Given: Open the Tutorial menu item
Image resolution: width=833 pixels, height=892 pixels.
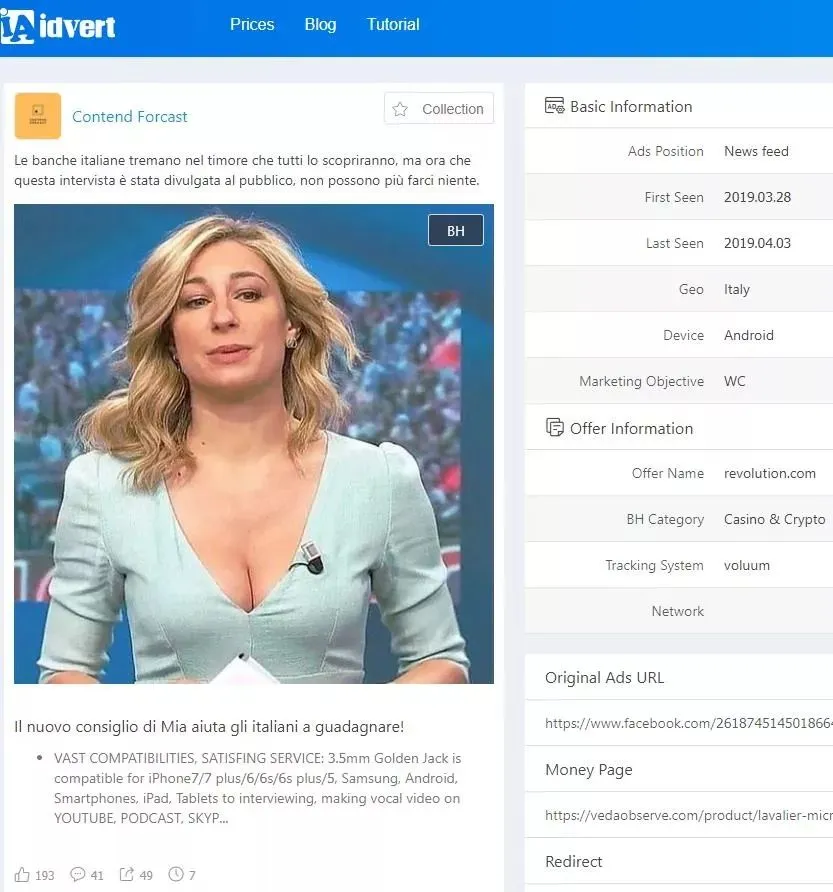Looking at the screenshot, I should [393, 24].
